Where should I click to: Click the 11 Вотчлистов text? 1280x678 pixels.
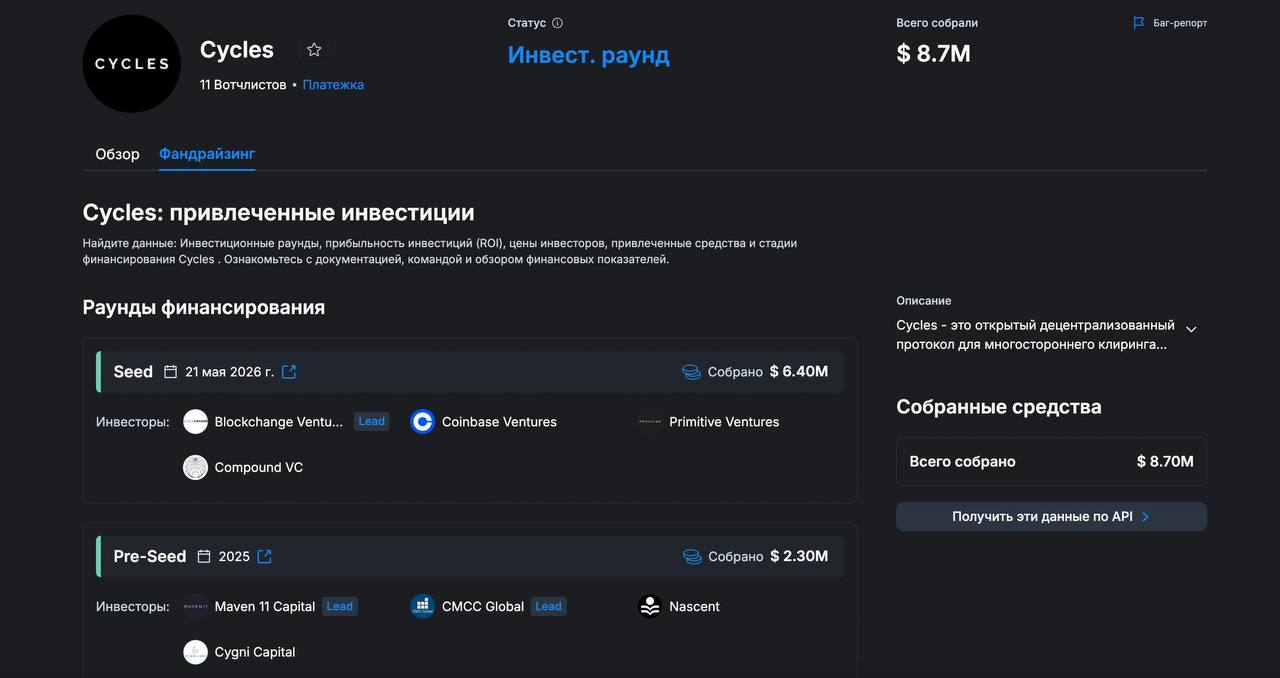(x=243, y=85)
